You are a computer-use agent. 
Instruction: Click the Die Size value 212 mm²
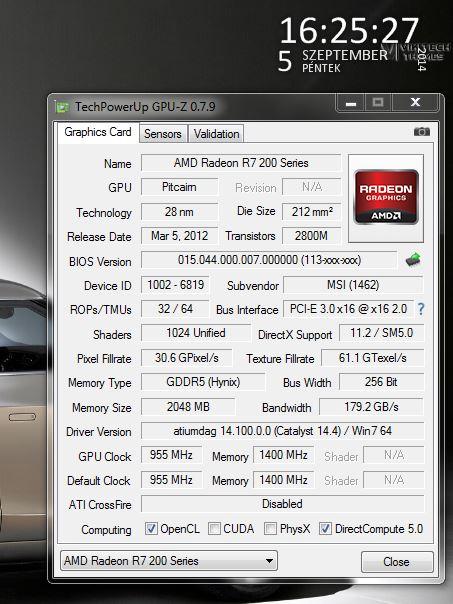pos(312,211)
